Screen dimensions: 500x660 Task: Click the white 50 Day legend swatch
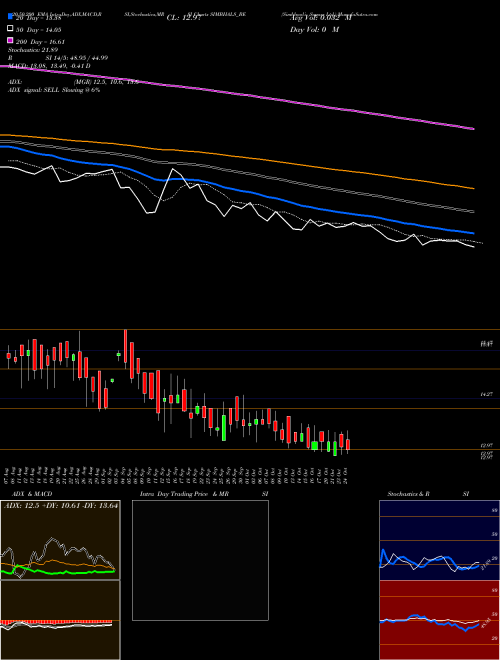[10, 29]
